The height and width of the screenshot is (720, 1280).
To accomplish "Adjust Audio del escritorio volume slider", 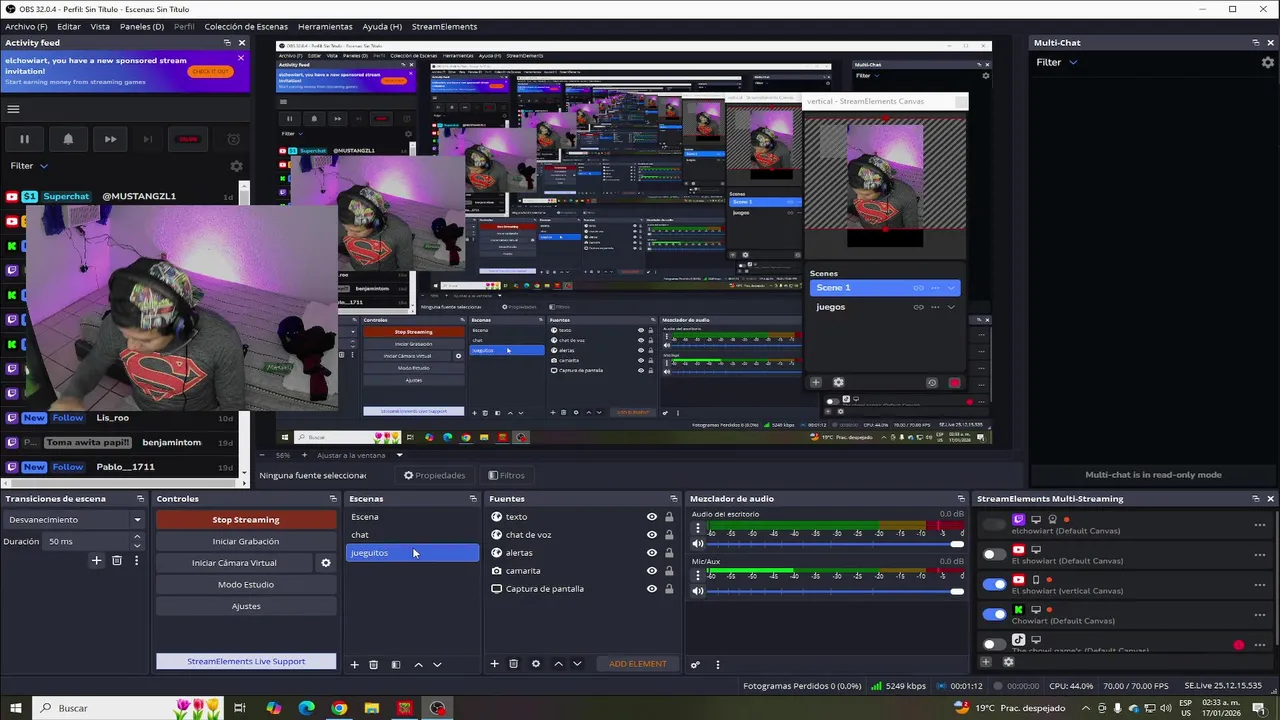I will point(835,544).
